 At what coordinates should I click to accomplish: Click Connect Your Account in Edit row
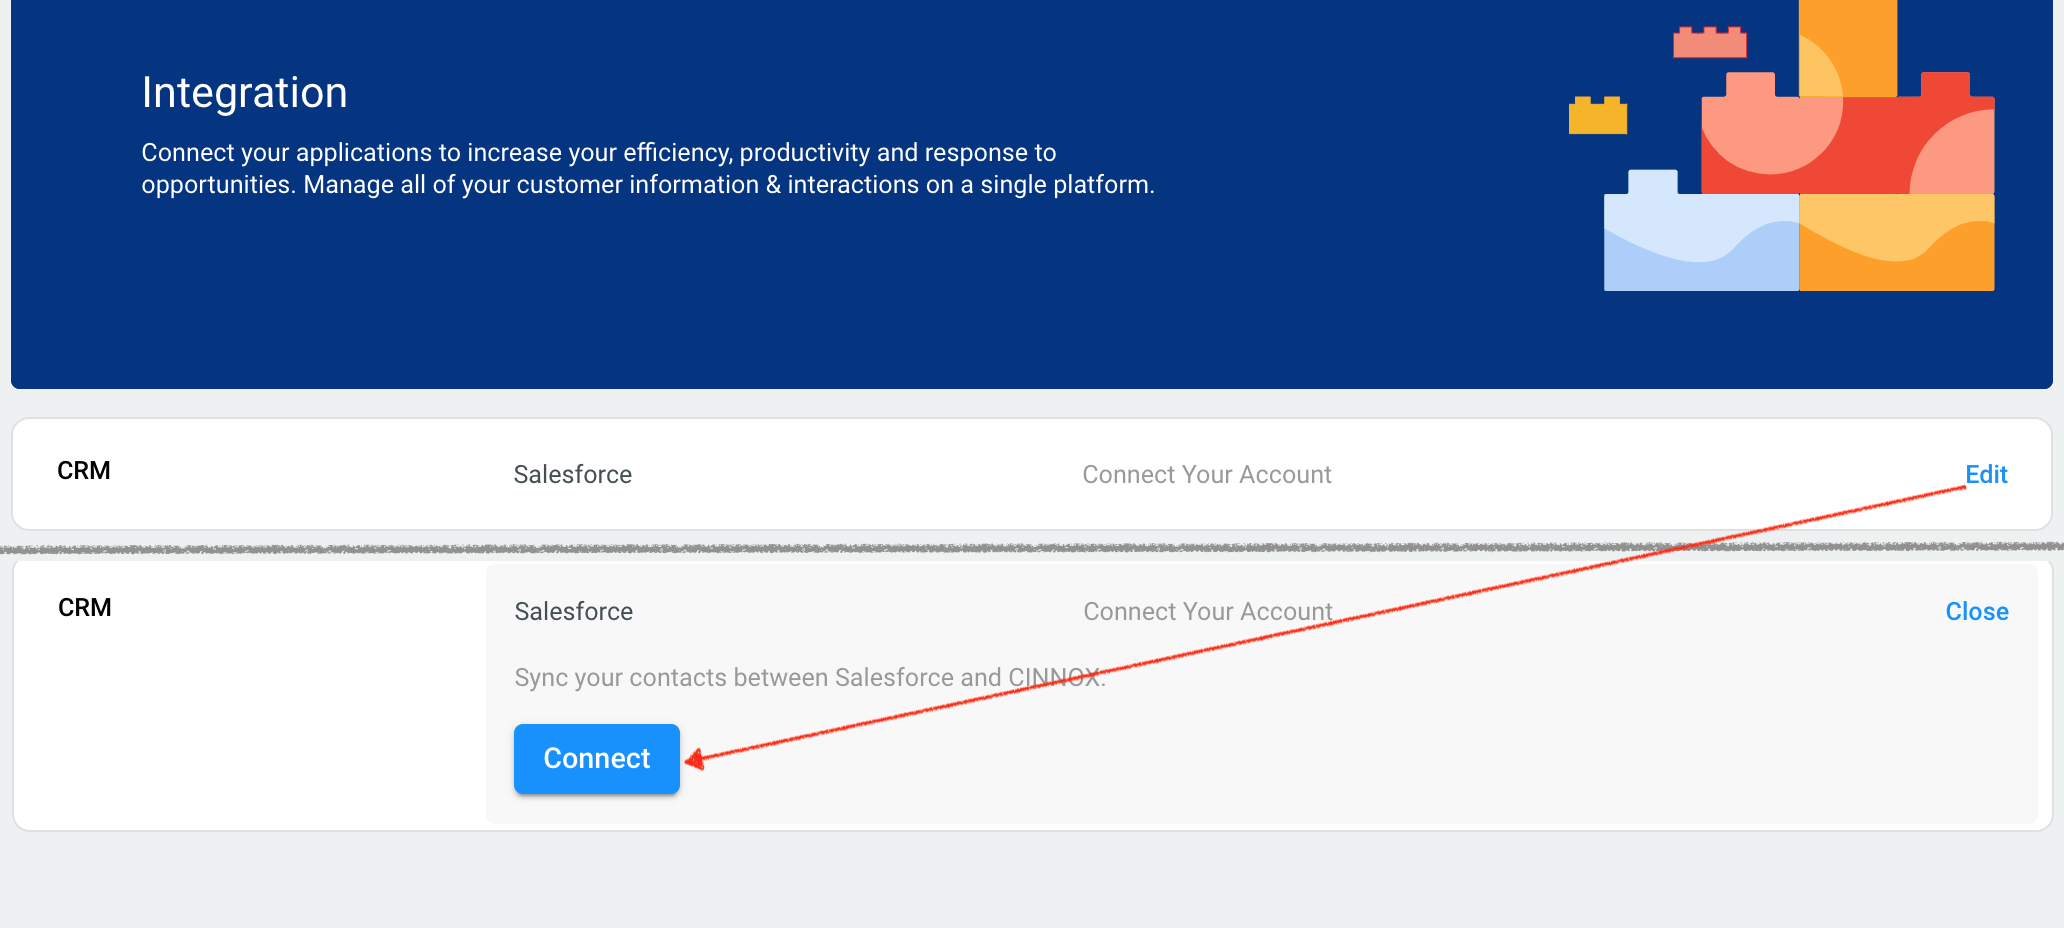(x=1206, y=475)
